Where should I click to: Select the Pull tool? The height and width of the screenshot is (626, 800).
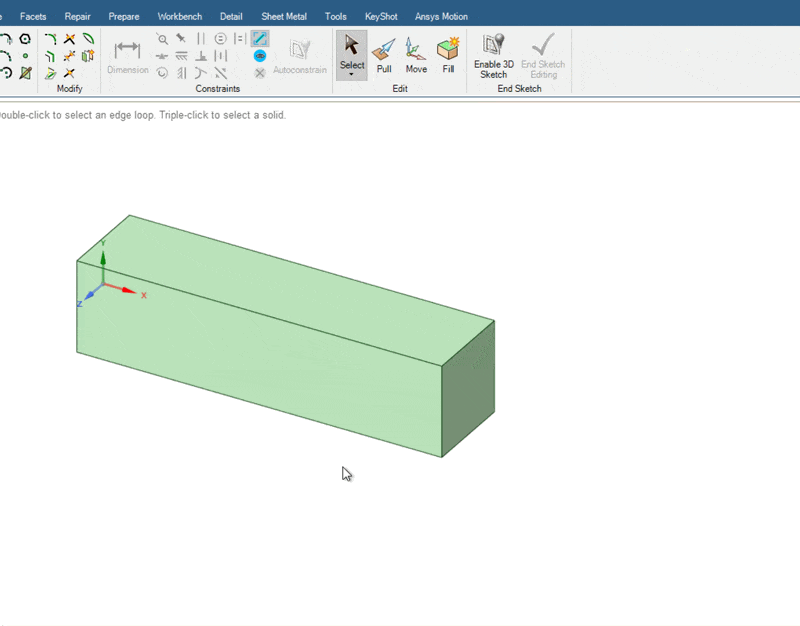tap(384, 54)
